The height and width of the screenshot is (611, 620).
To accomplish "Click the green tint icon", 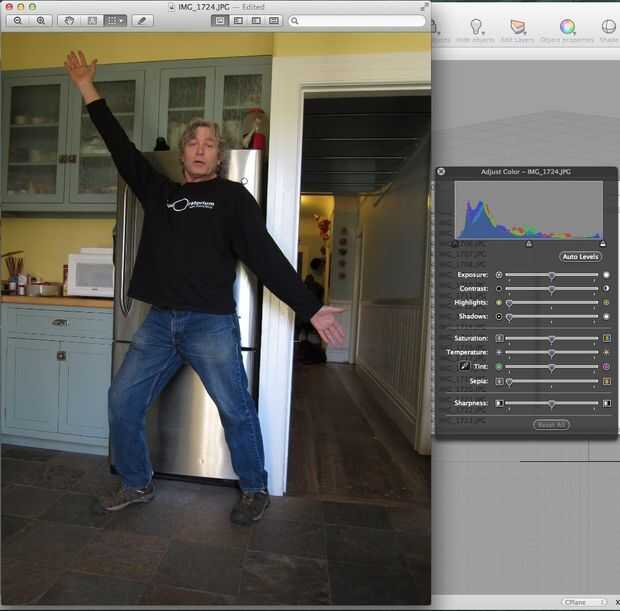I will coord(499,367).
